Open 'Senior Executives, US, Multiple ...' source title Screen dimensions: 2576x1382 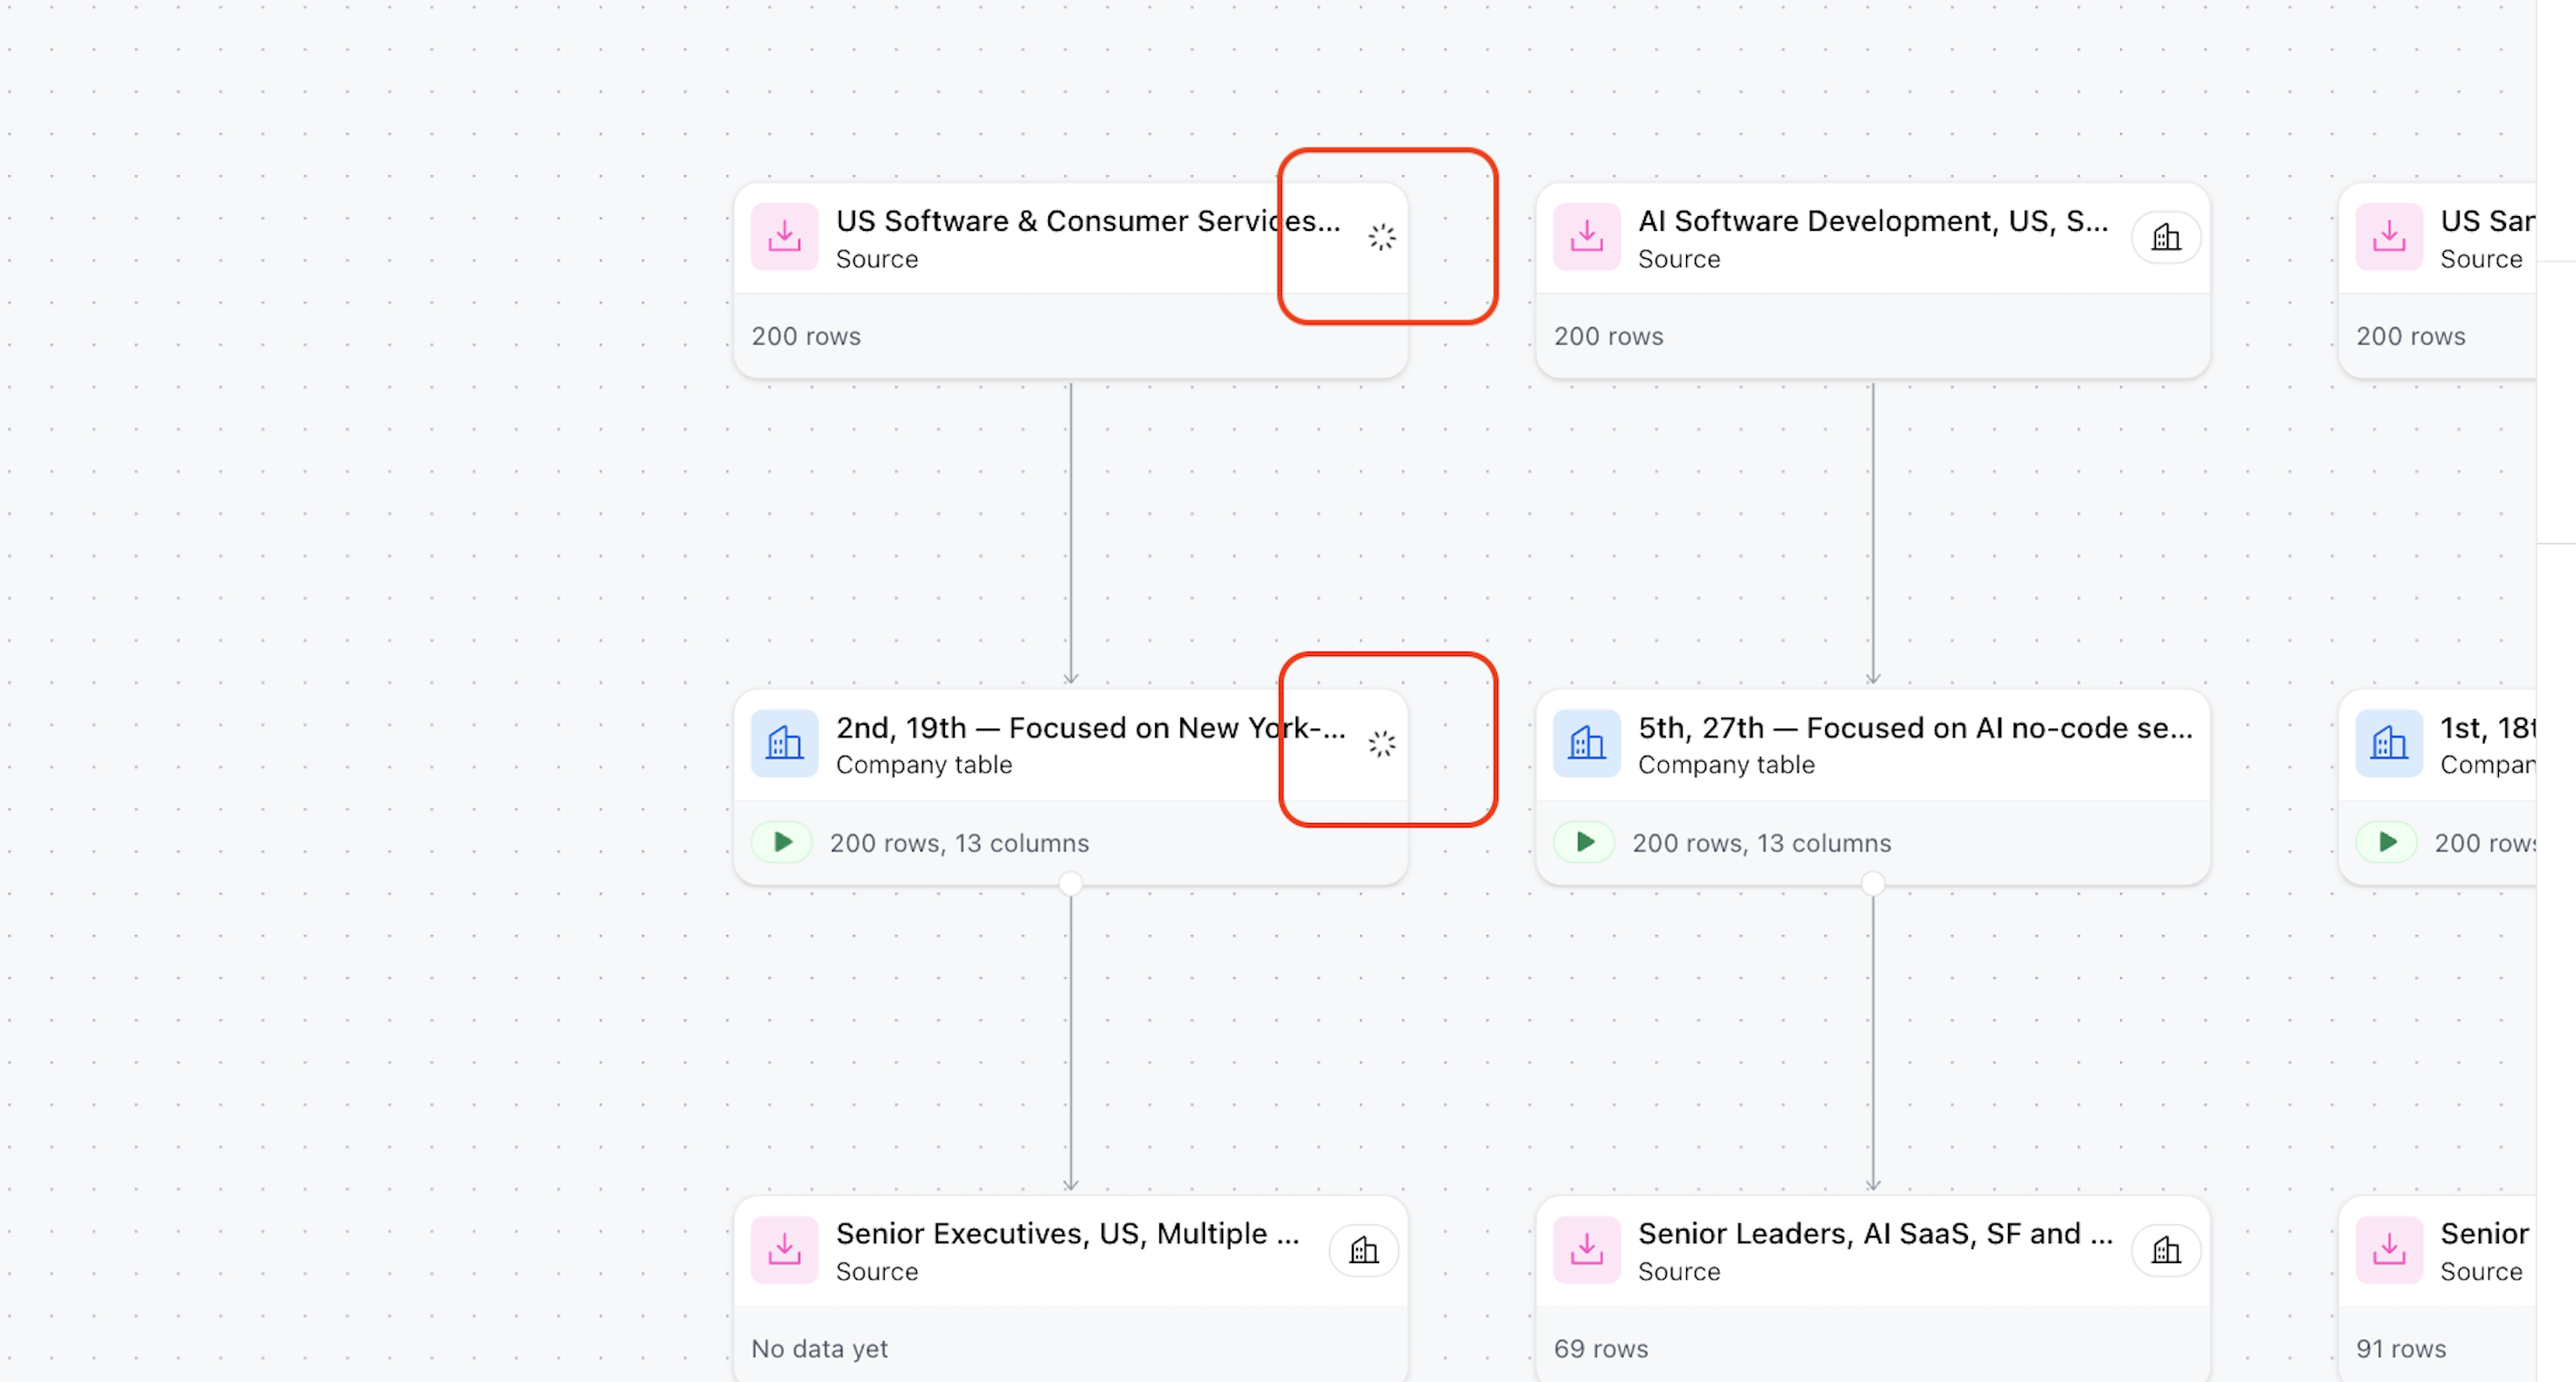(x=1067, y=1234)
